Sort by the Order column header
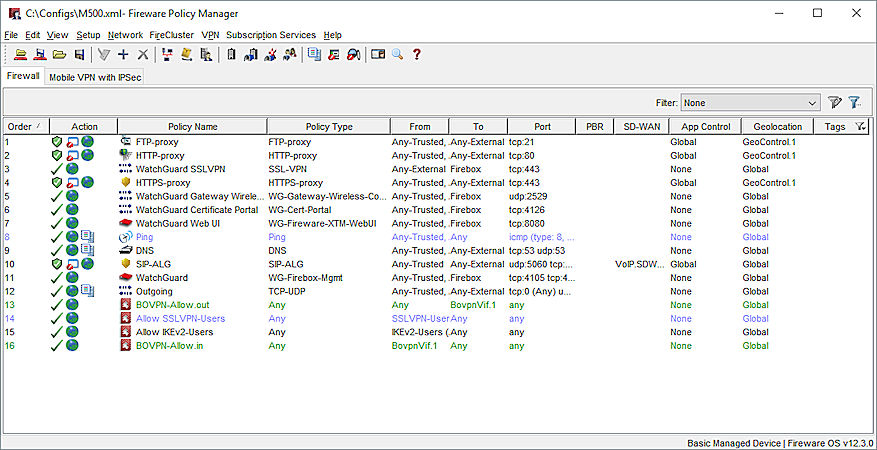The image size is (877, 450). [24, 127]
